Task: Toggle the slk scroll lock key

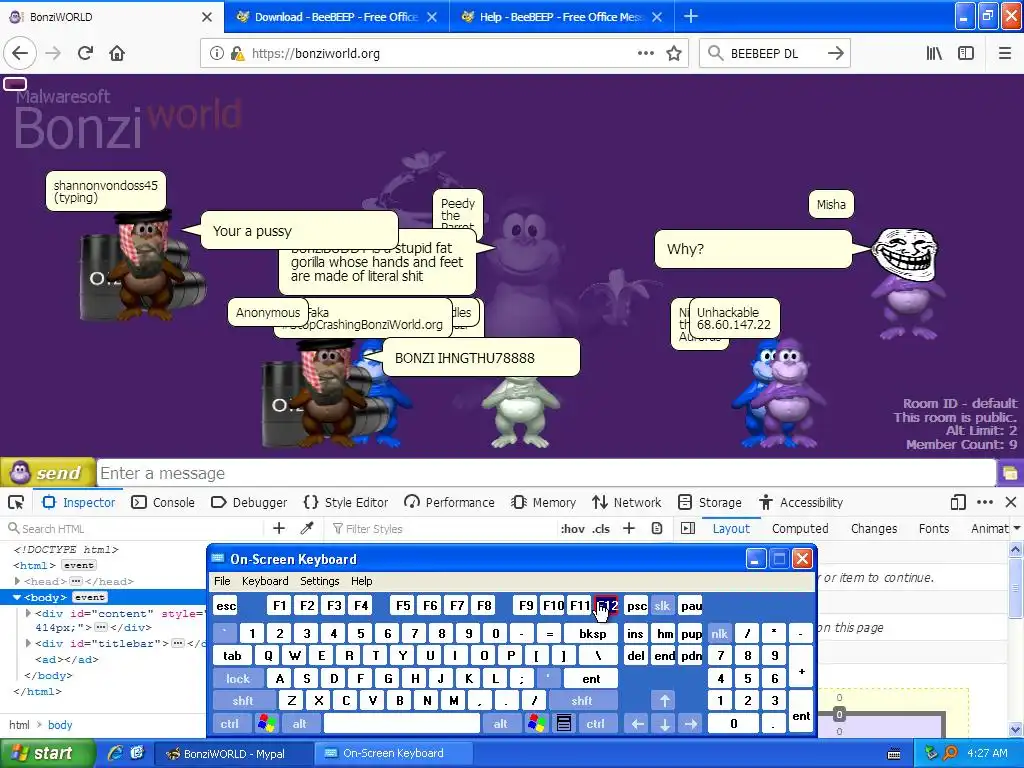Action: (x=662, y=606)
